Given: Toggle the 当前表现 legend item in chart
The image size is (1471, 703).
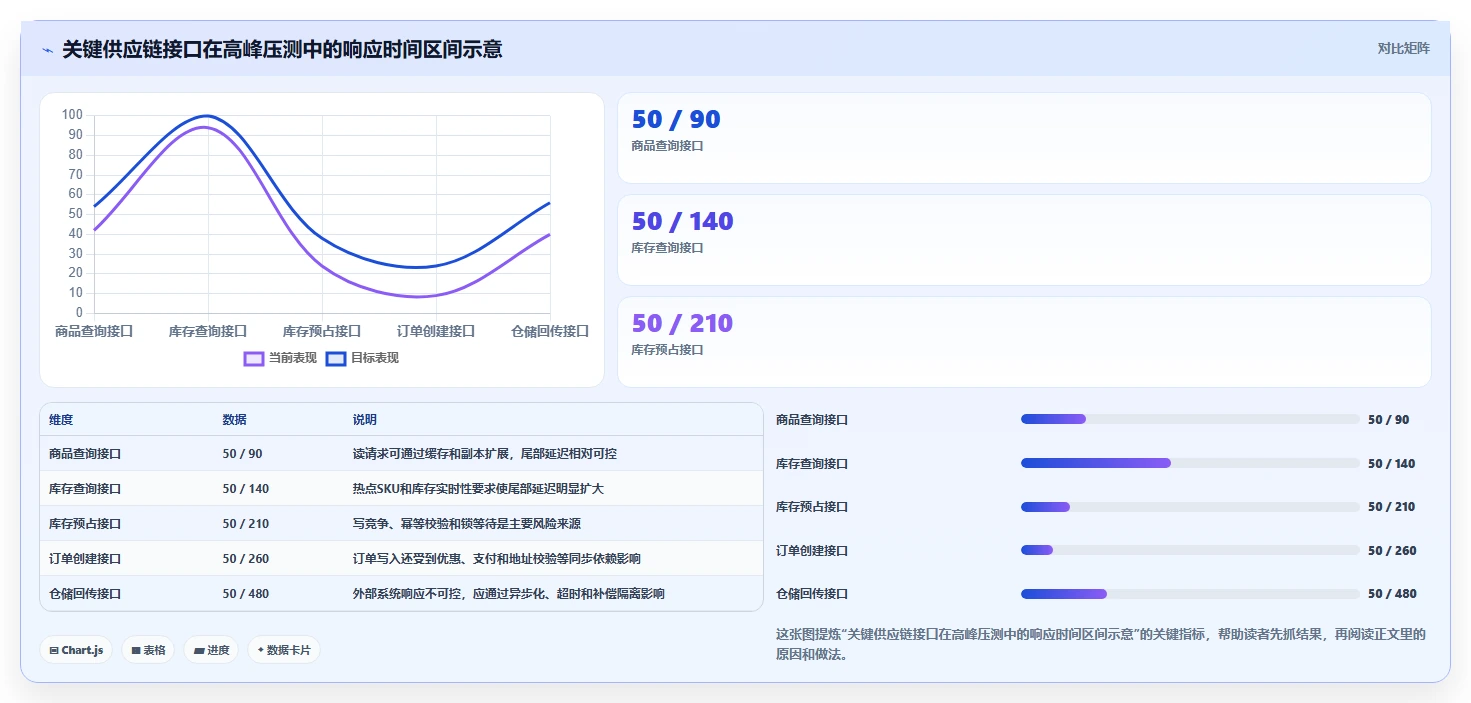Looking at the screenshot, I should click(280, 358).
